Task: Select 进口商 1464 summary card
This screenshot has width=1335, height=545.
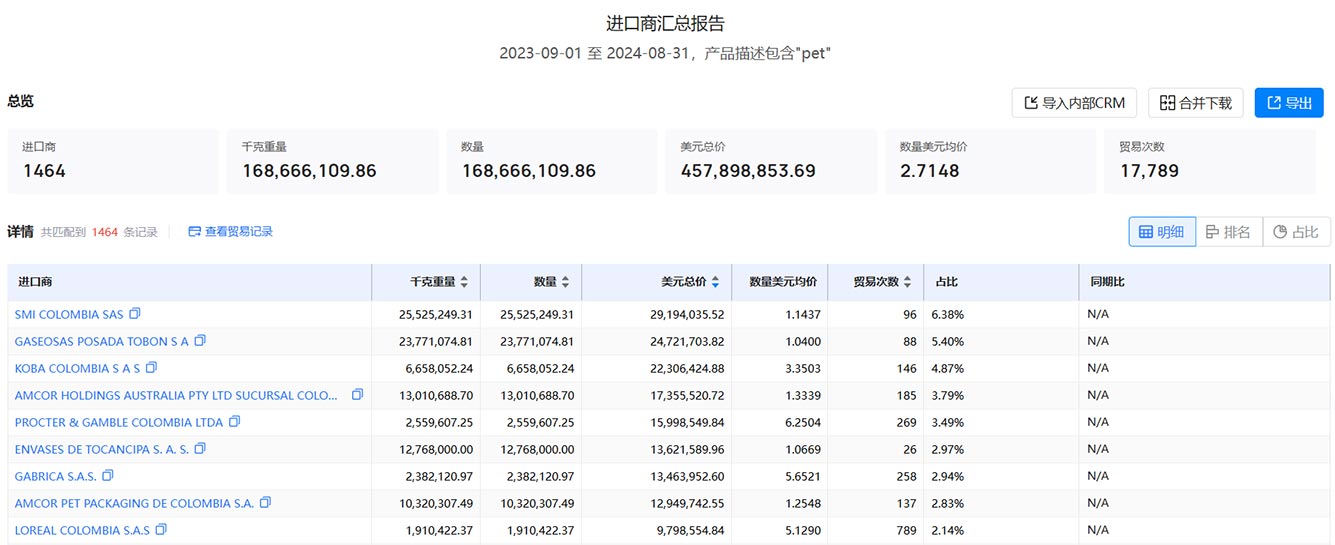Action: (113, 161)
